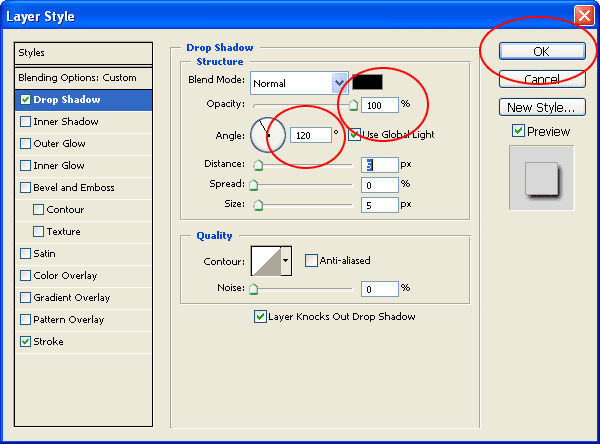Enable the Inner Shadow effect checkbox

click(26, 122)
